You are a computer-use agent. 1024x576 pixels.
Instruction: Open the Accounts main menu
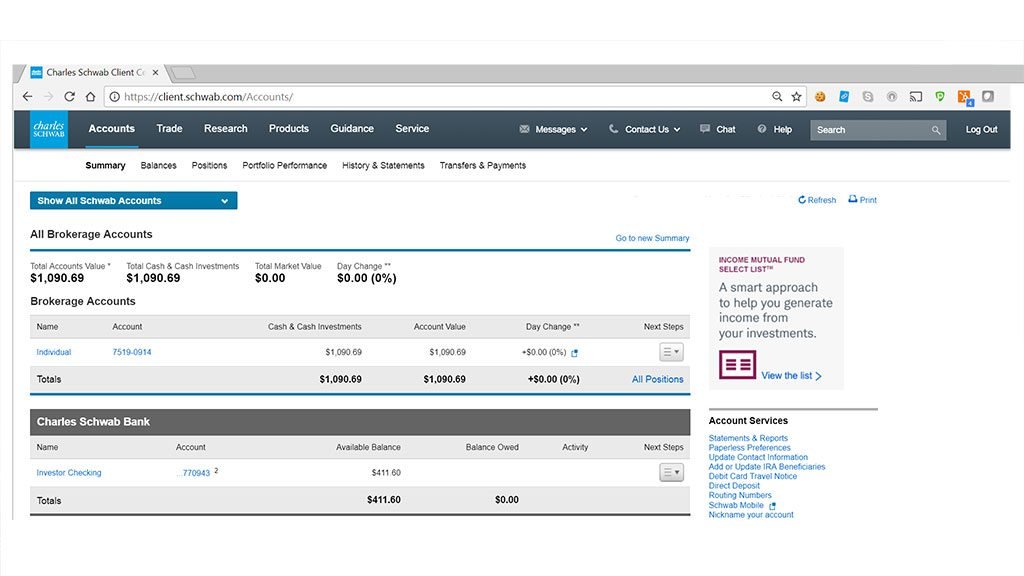point(112,129)
